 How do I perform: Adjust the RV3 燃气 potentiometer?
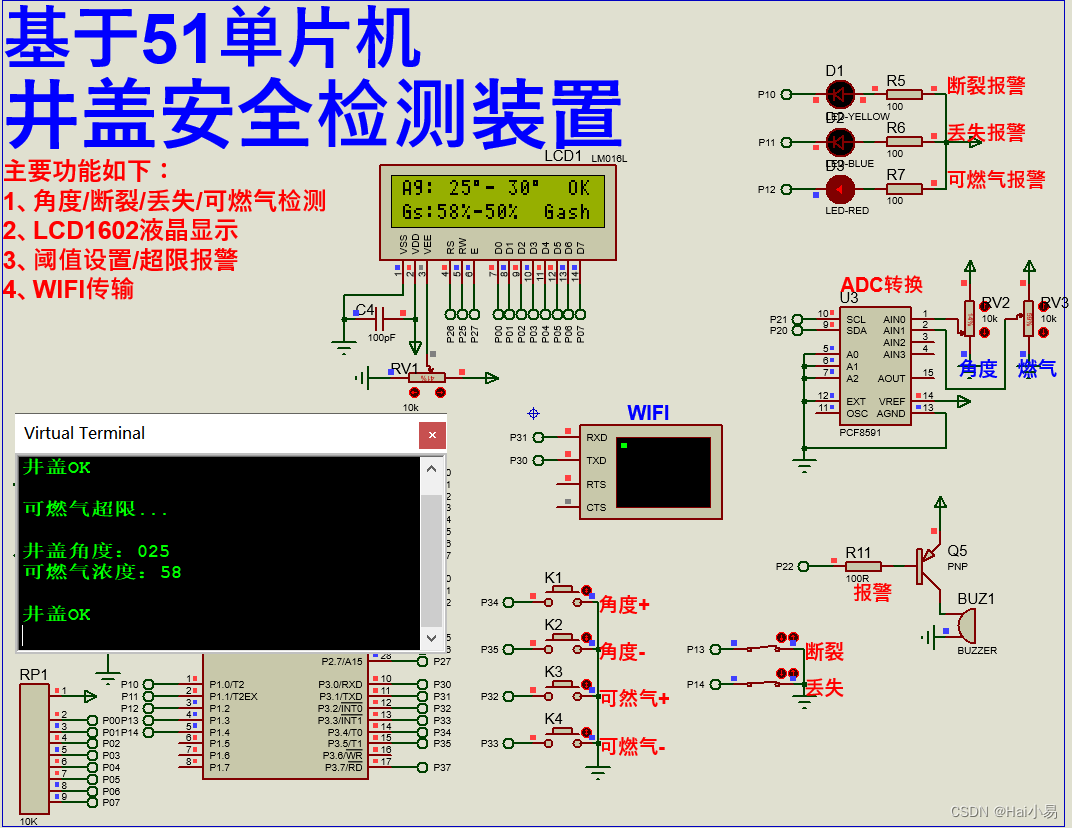click(x=1027, y=320)
